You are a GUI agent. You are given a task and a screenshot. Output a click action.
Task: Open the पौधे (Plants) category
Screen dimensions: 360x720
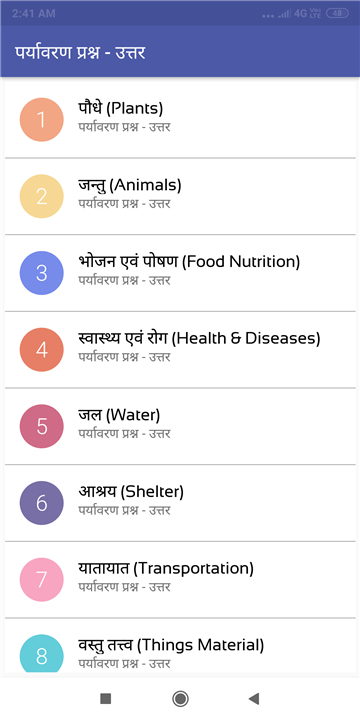coord(180,119)
